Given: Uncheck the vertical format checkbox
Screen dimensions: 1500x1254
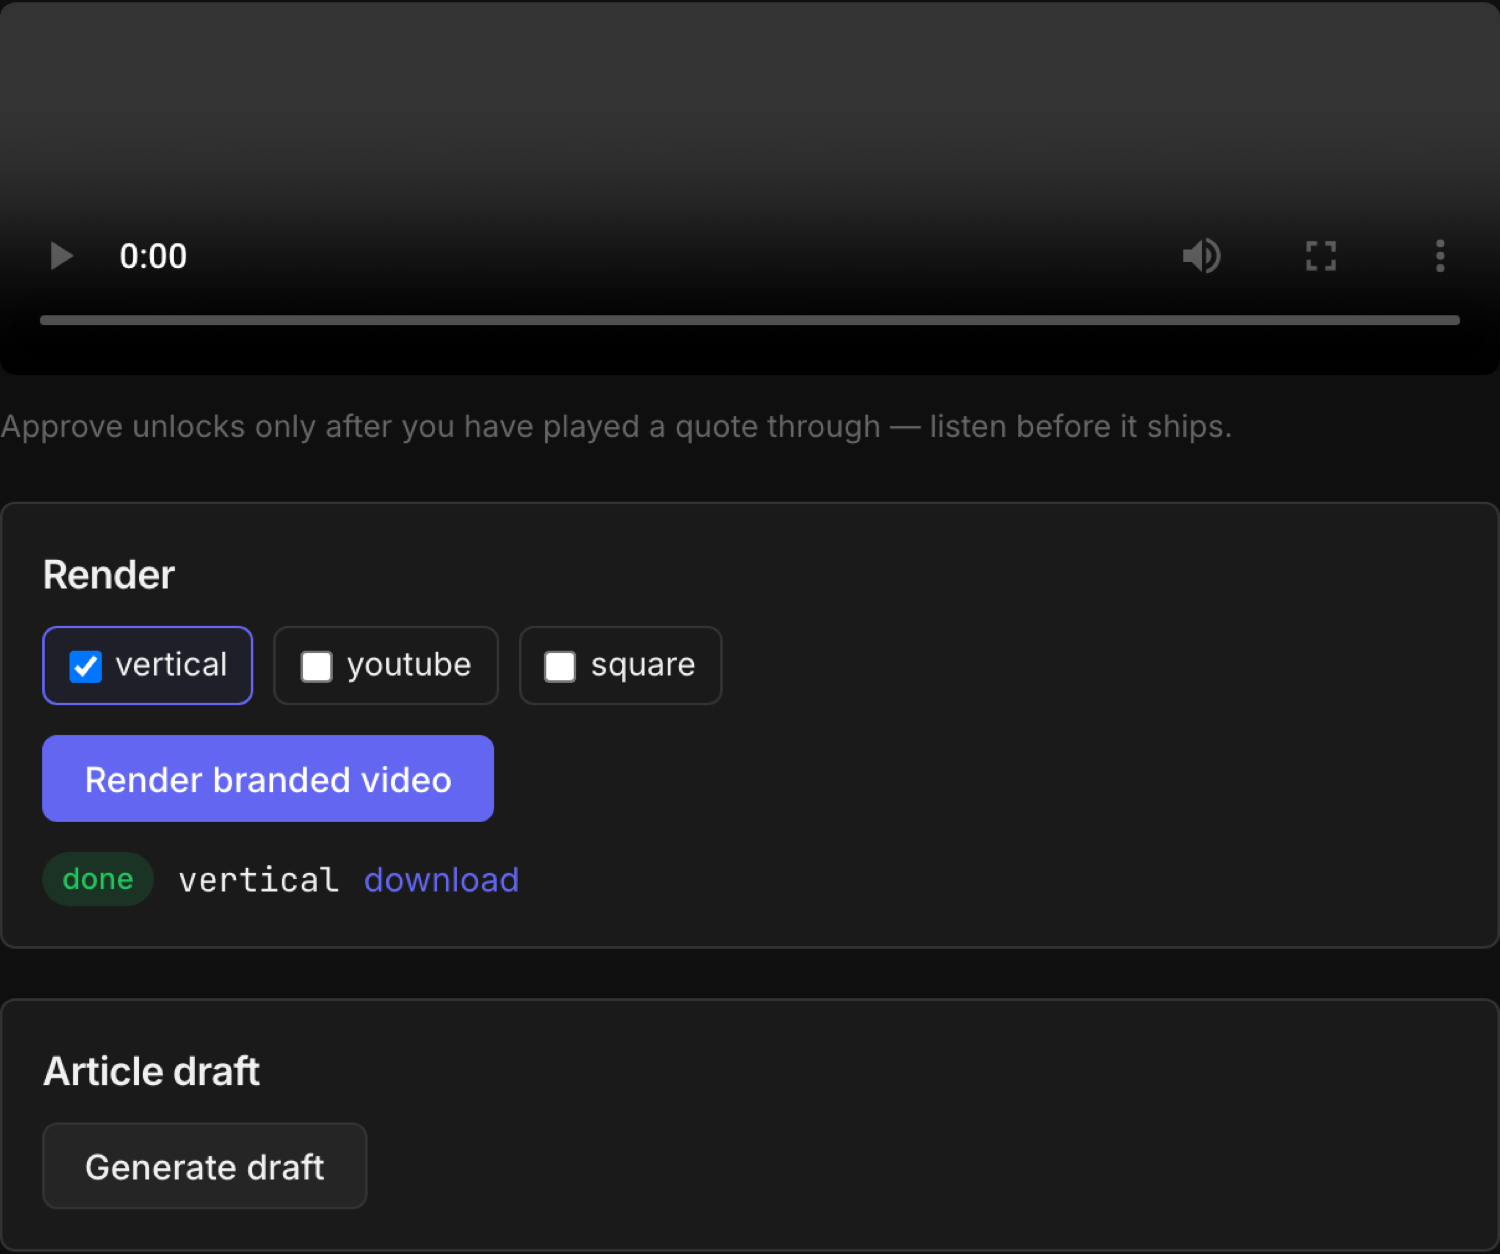Looking at the screenshot, I should [x=86, y=666].
